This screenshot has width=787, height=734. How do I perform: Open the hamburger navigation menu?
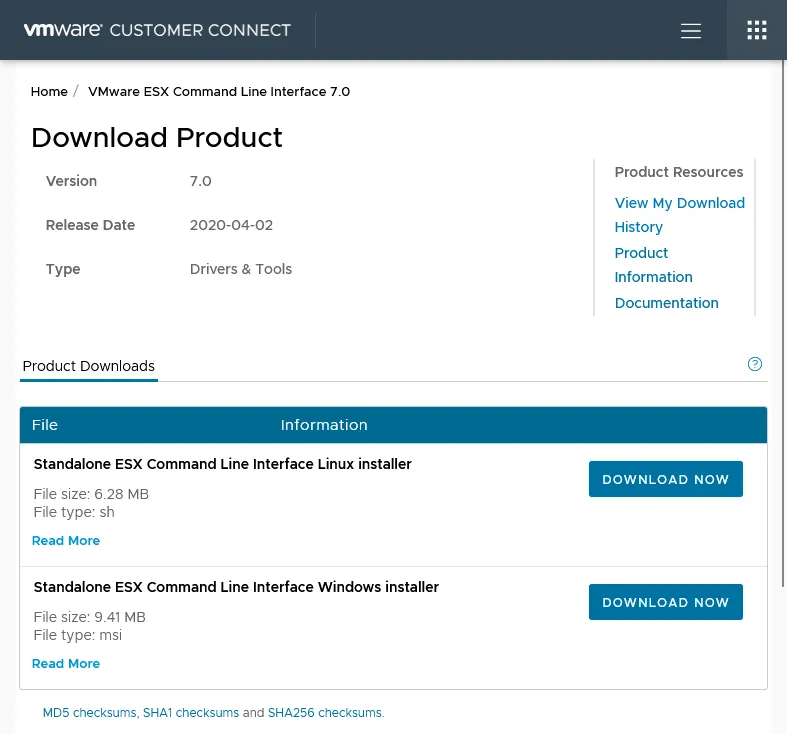click(x=691, y=30)
